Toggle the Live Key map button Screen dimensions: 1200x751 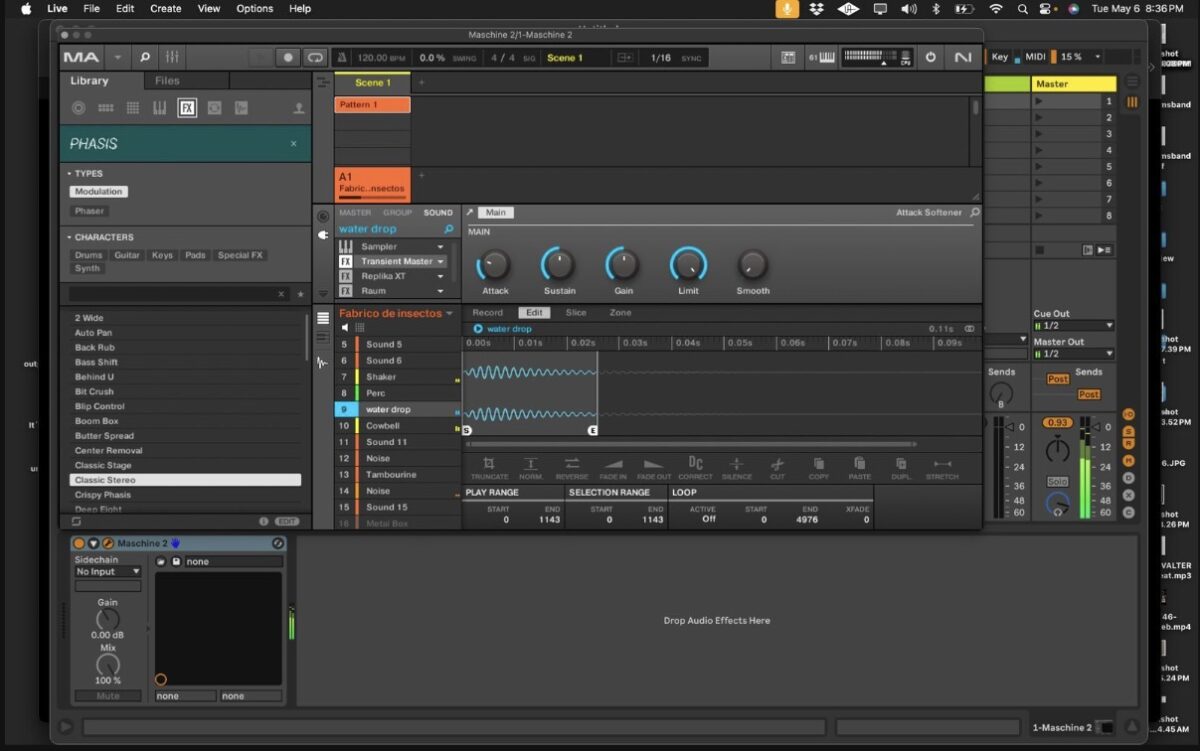click(1000, 57)
